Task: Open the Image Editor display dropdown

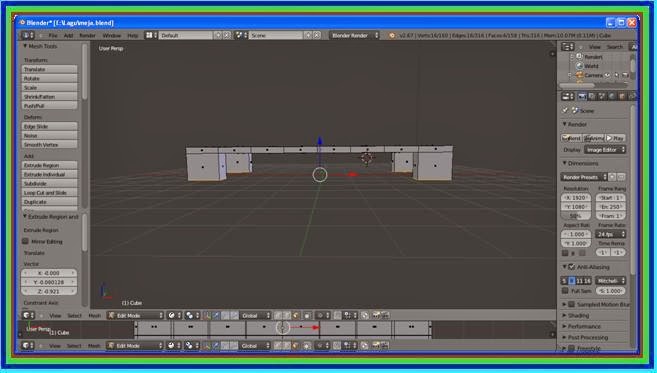Action: 605,150
